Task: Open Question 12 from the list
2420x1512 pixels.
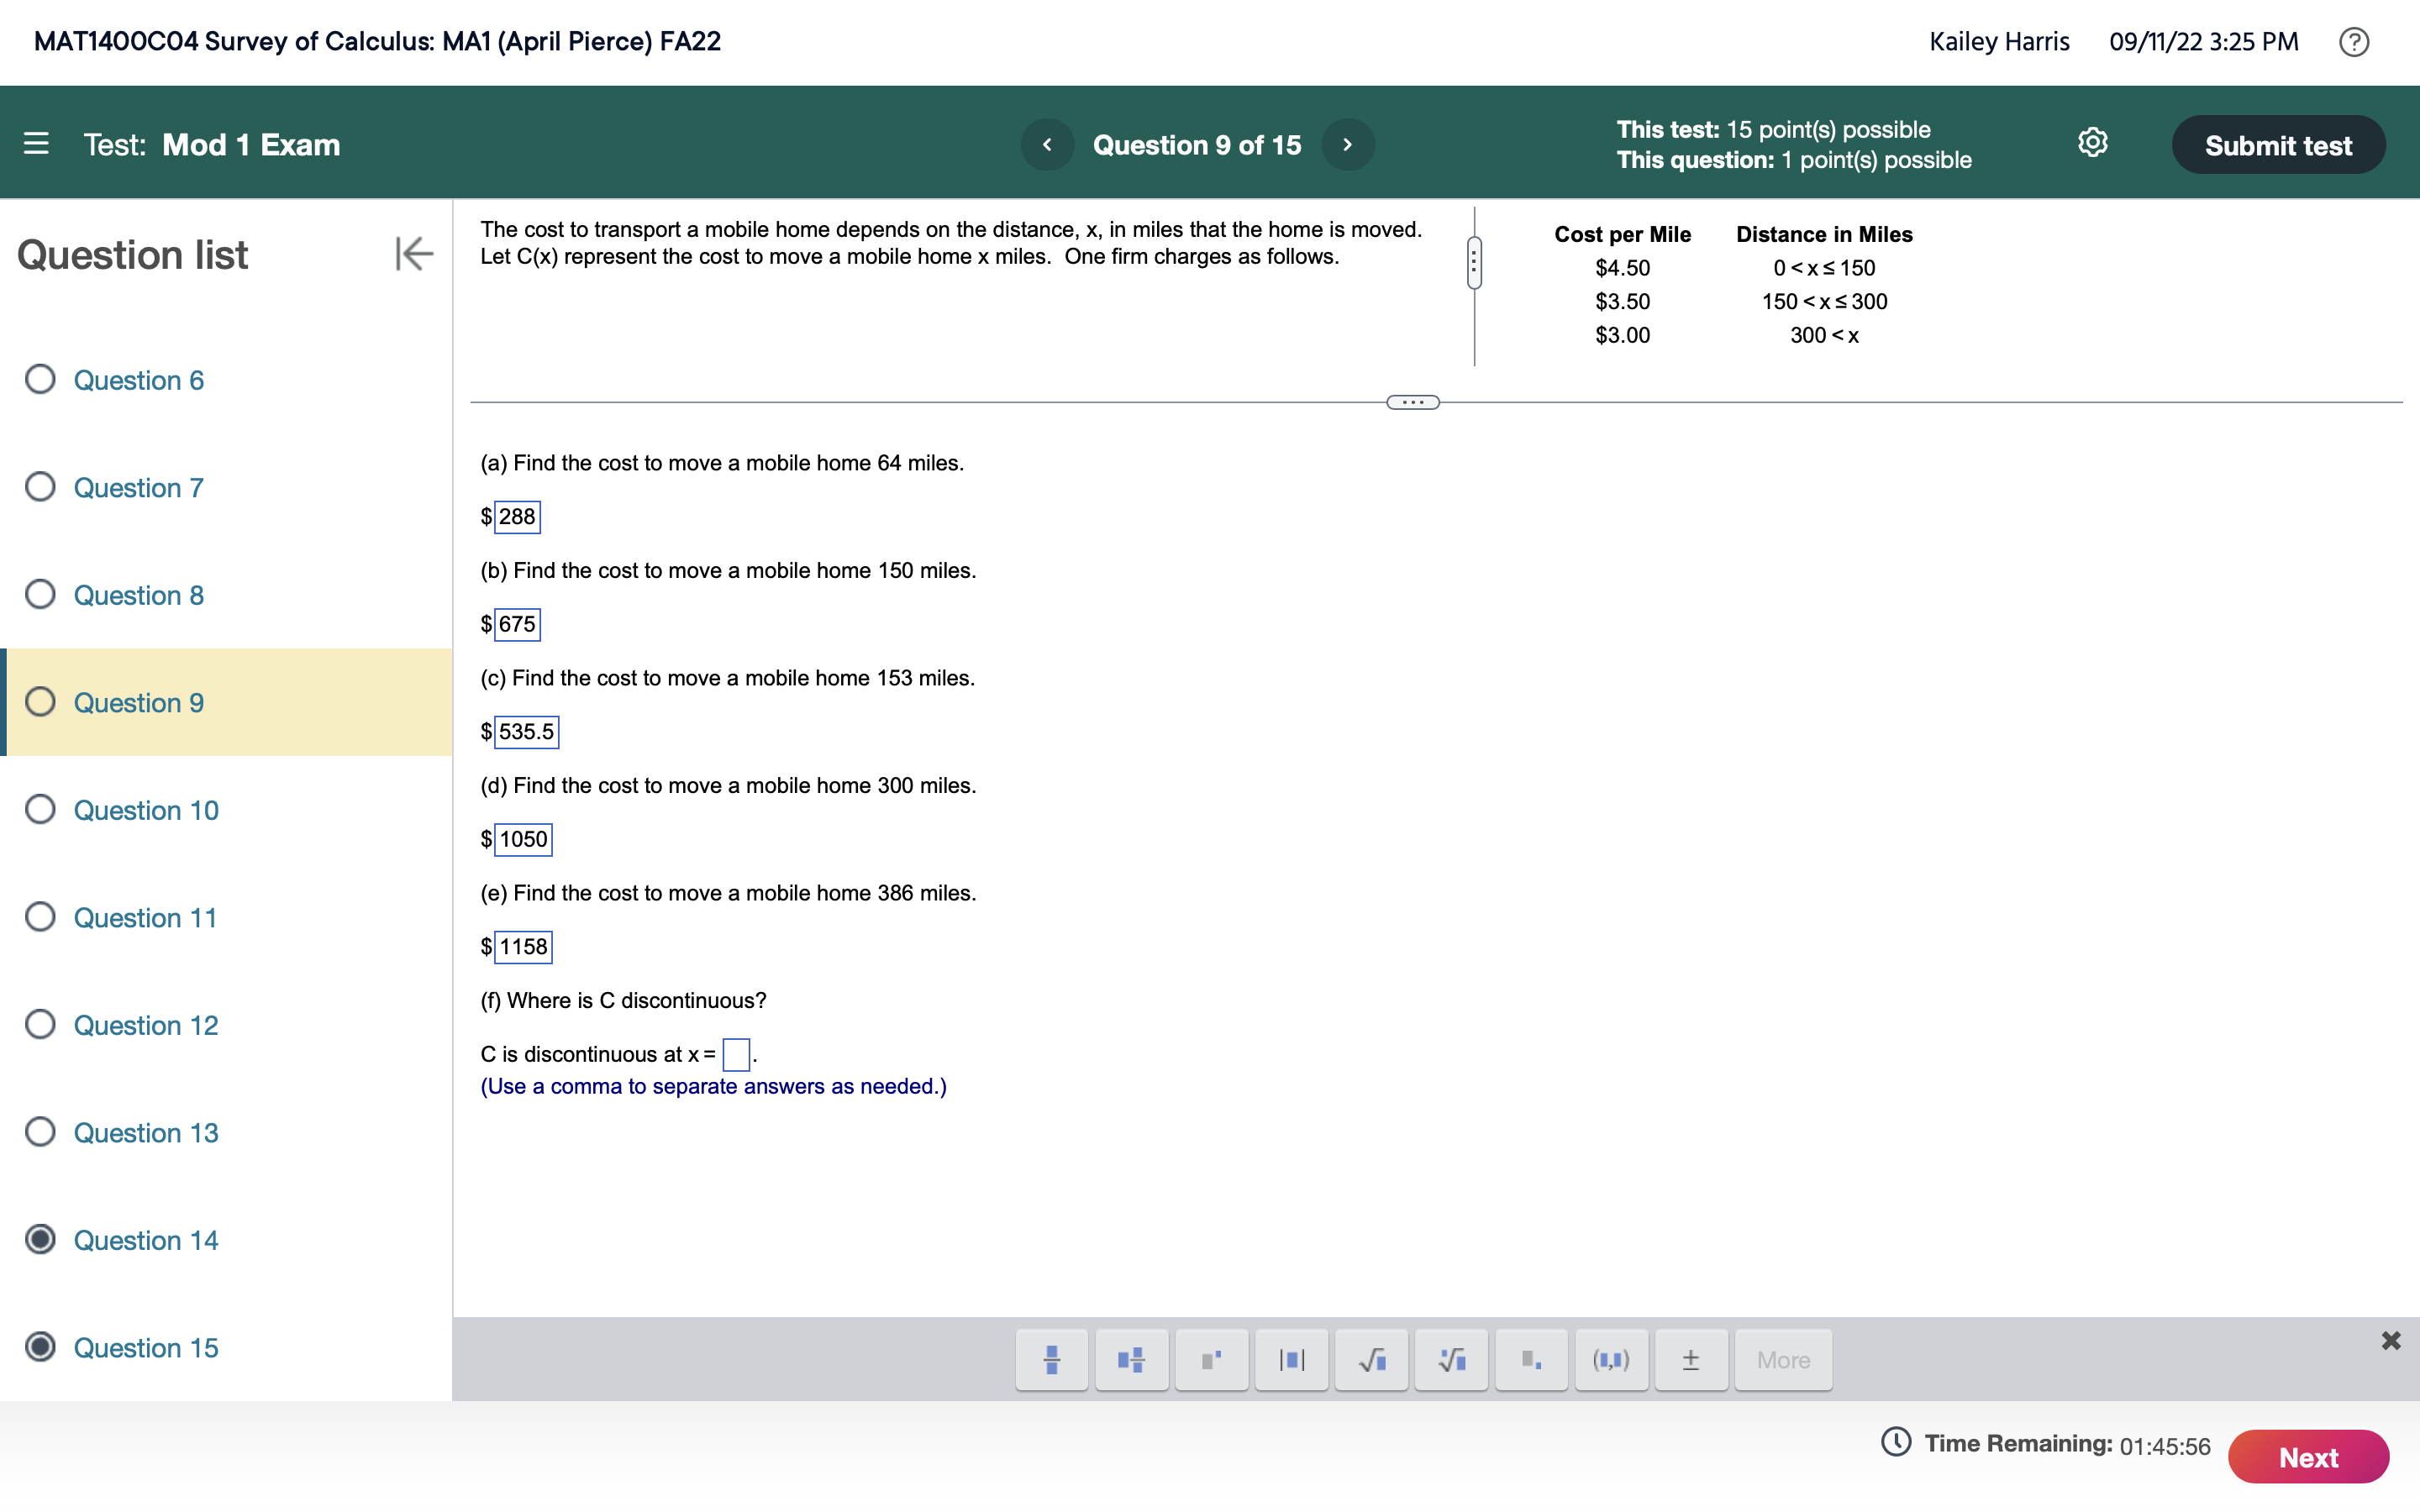Action: point(145,1025)
